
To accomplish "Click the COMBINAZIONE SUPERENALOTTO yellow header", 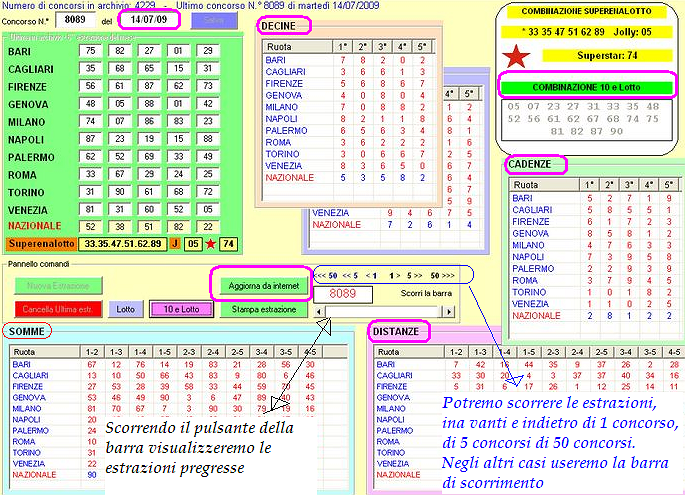I will click(586, 11).
